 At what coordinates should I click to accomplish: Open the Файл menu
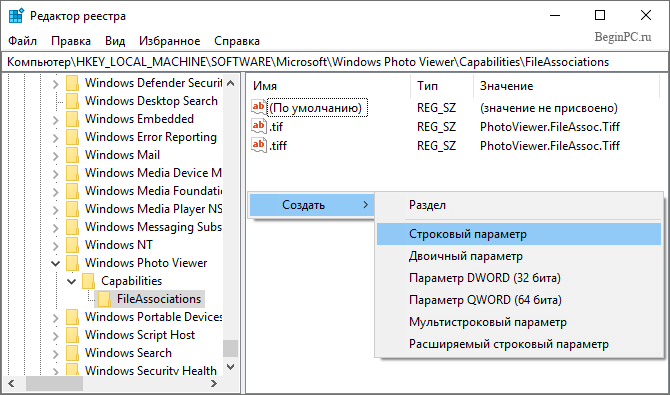tap(23, 41)
